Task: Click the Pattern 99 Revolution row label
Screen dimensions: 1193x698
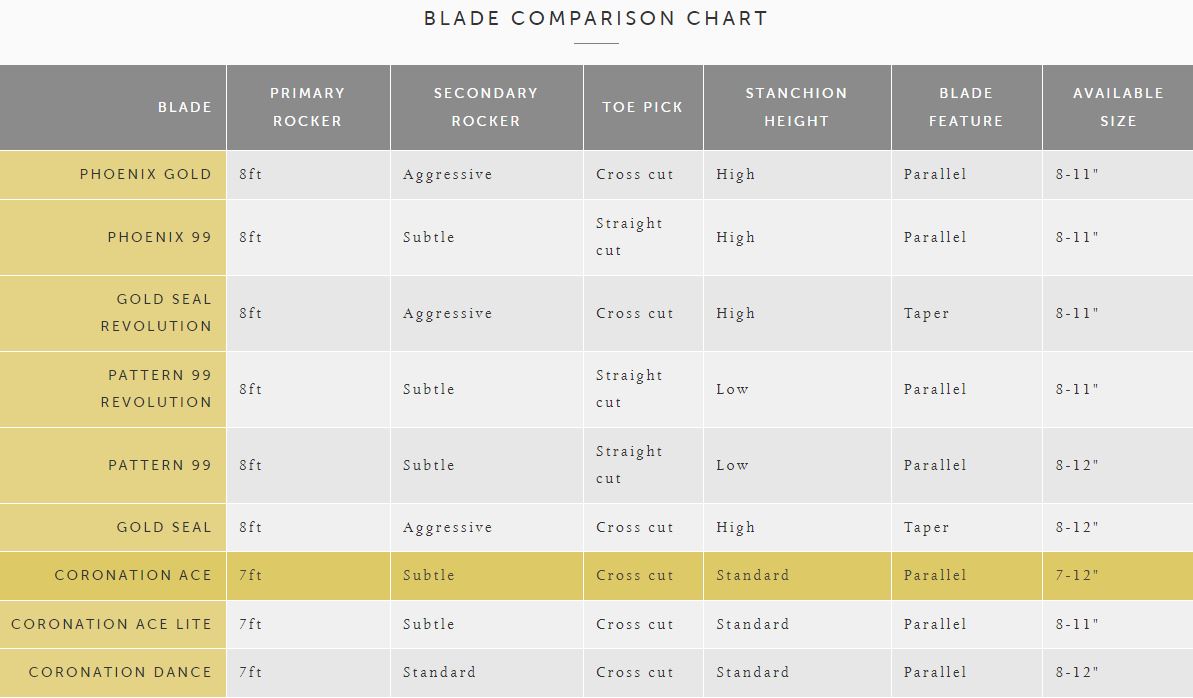Action: click(156, 388)
